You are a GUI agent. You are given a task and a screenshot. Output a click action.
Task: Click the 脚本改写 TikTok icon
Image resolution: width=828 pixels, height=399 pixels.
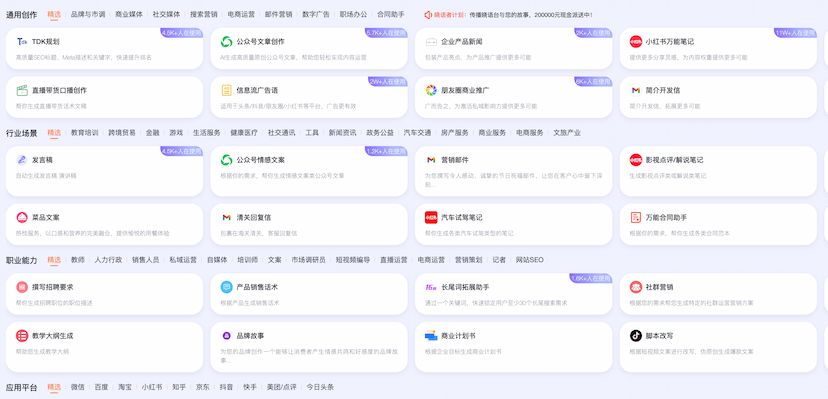pyautogui.click(x=636, y=336)
